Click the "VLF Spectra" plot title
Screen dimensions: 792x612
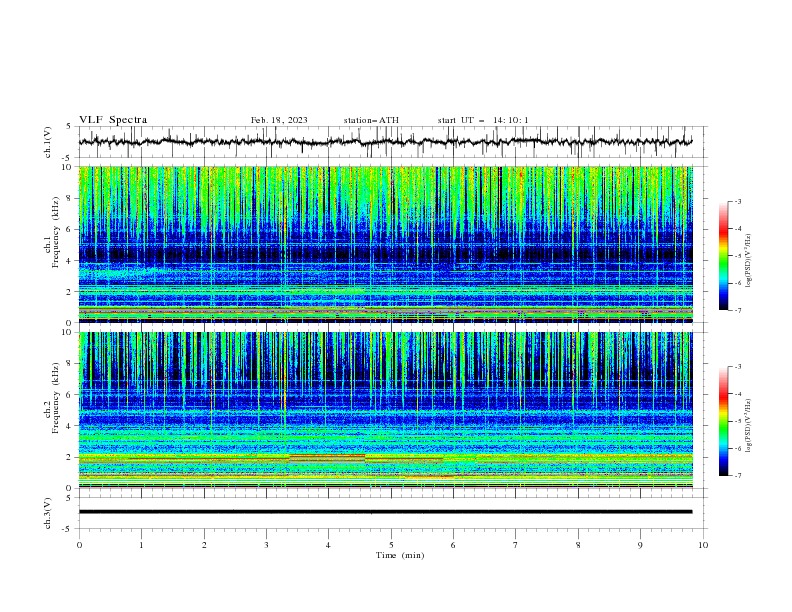(x=113, y=120)
